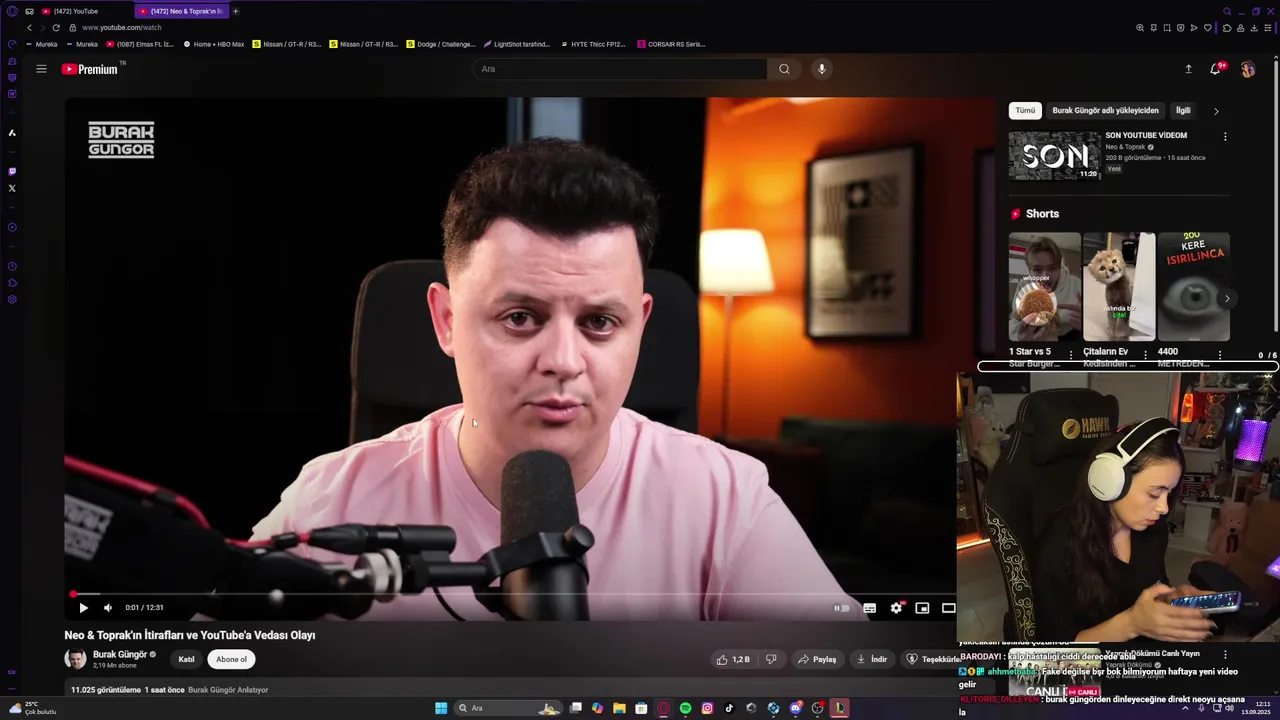Viewport: 1280px width, 720px height.
Task: Open Burak Güngör channel avatar
Action: coord(75,658)
